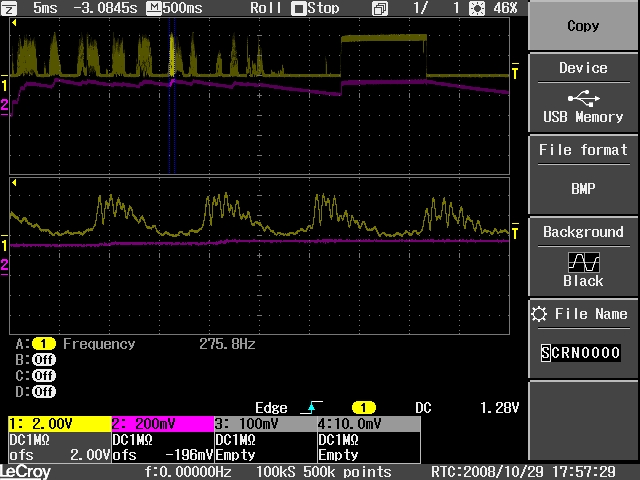Image resolution: width=640 pixels, height=480 pixels.
Task: Click the -3.0845s delay value
Action: click(105, 8)
